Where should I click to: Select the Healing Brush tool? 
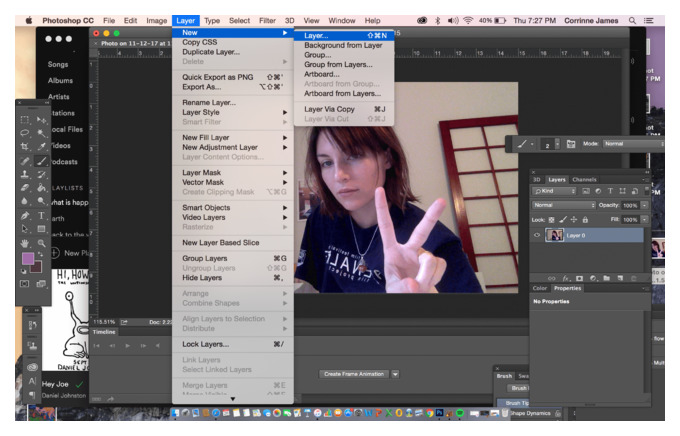25,161
